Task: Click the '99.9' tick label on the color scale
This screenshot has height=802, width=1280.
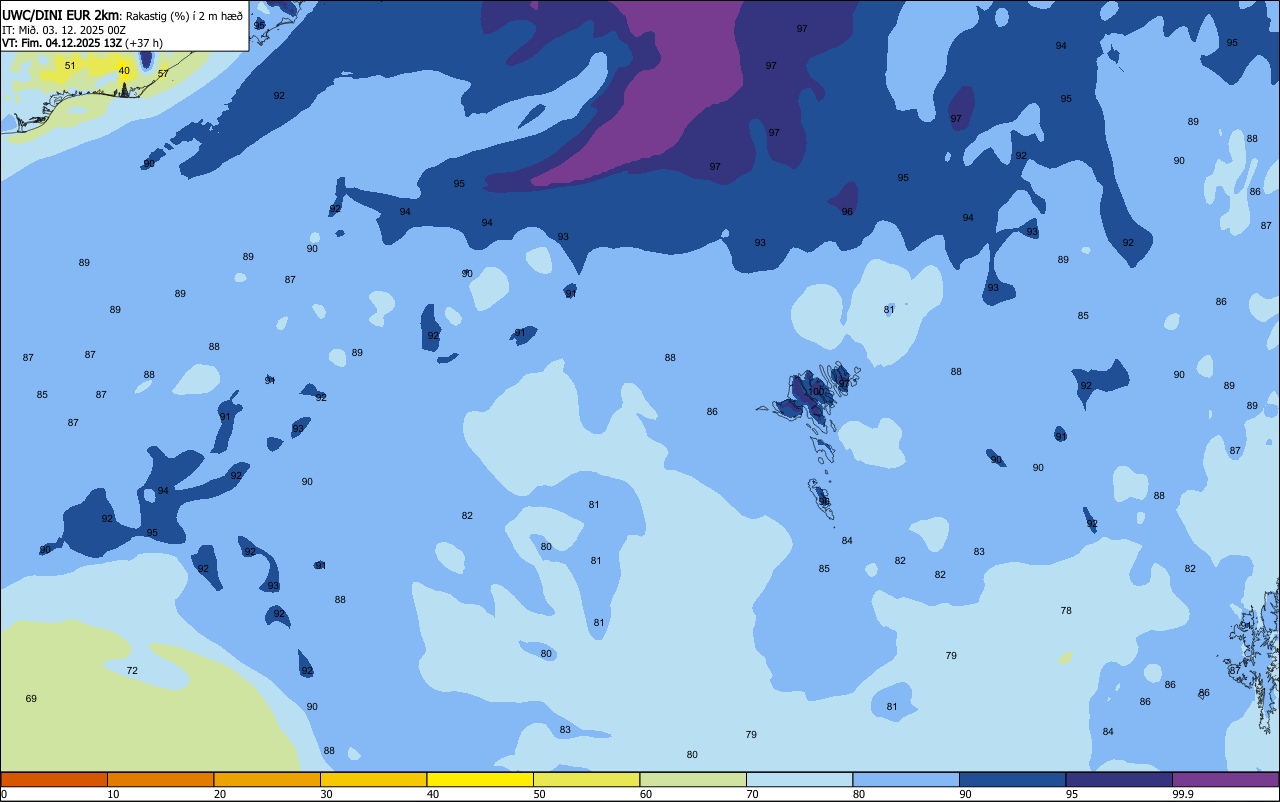Action: pyautogui.click(x=1183, y=794)
